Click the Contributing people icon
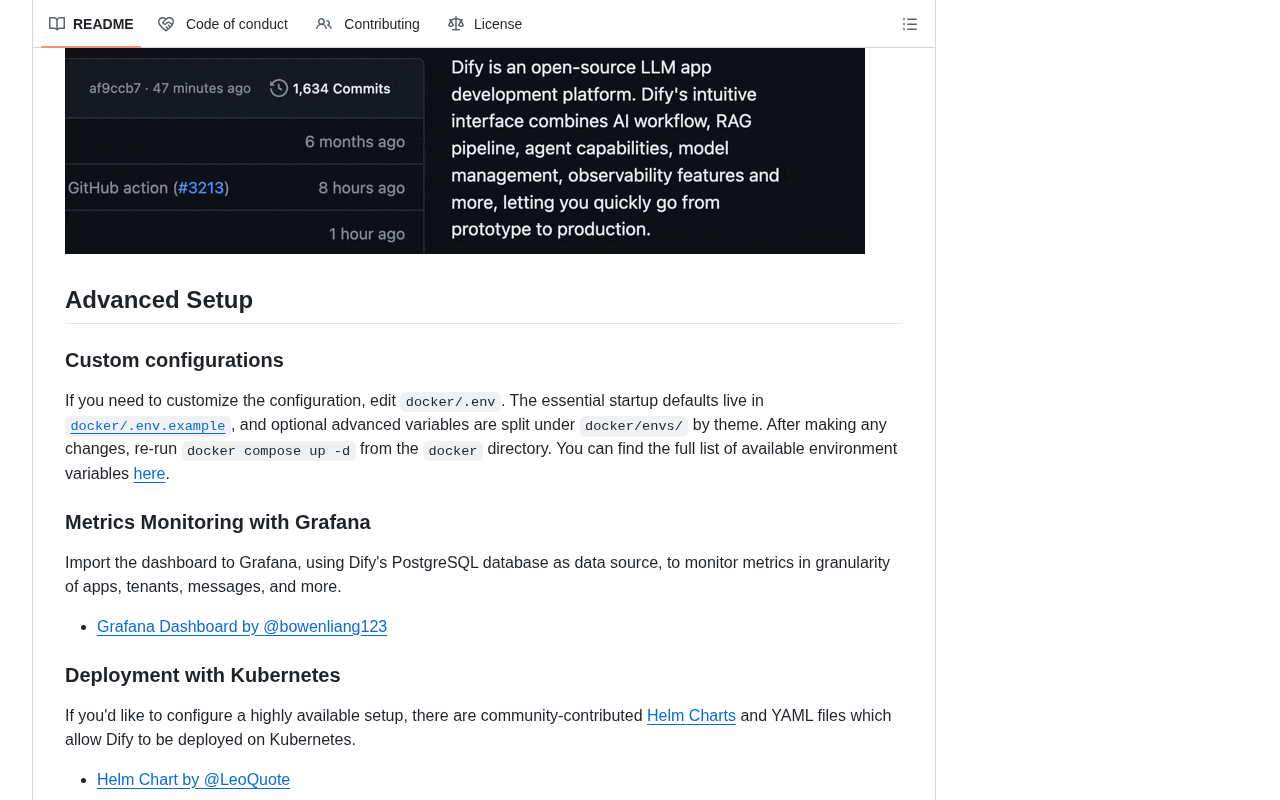Viewport: 1280px width, 800px height. 324,24
